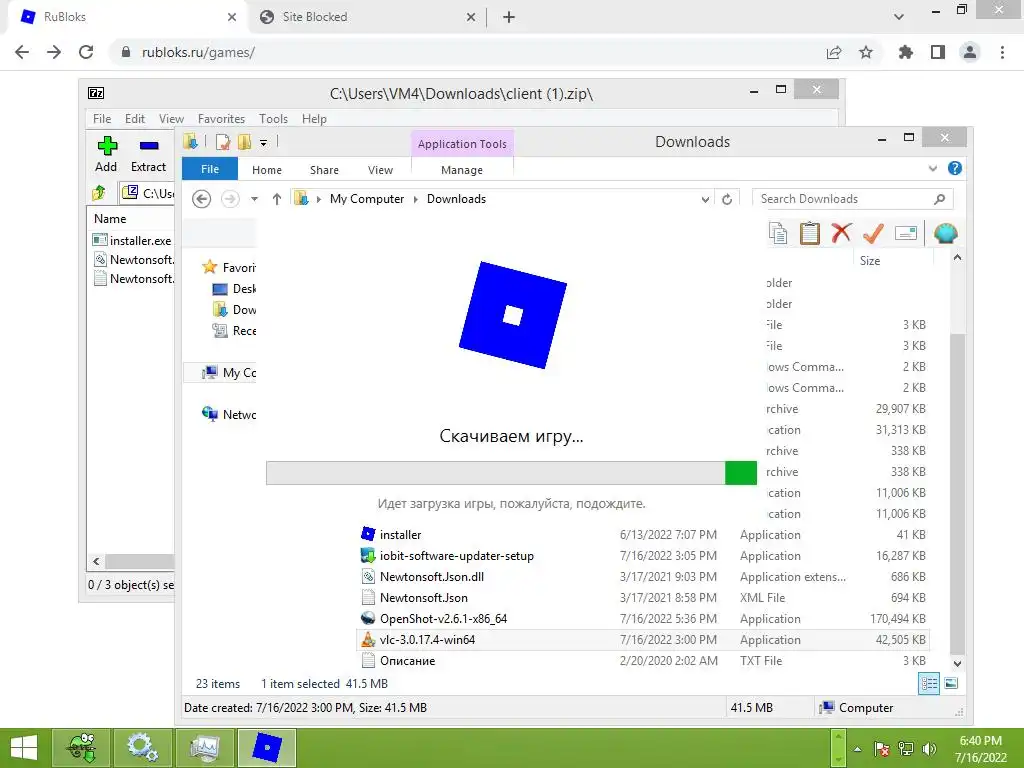Click the orange checkmark Properties icon
Viewport: 1024px width, 768px height.
click(873, 232)
